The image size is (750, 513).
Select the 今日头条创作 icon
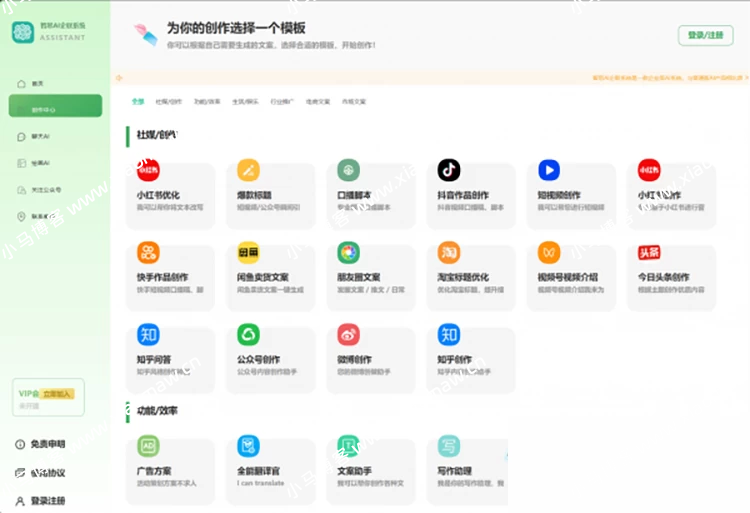coord(649,252)
